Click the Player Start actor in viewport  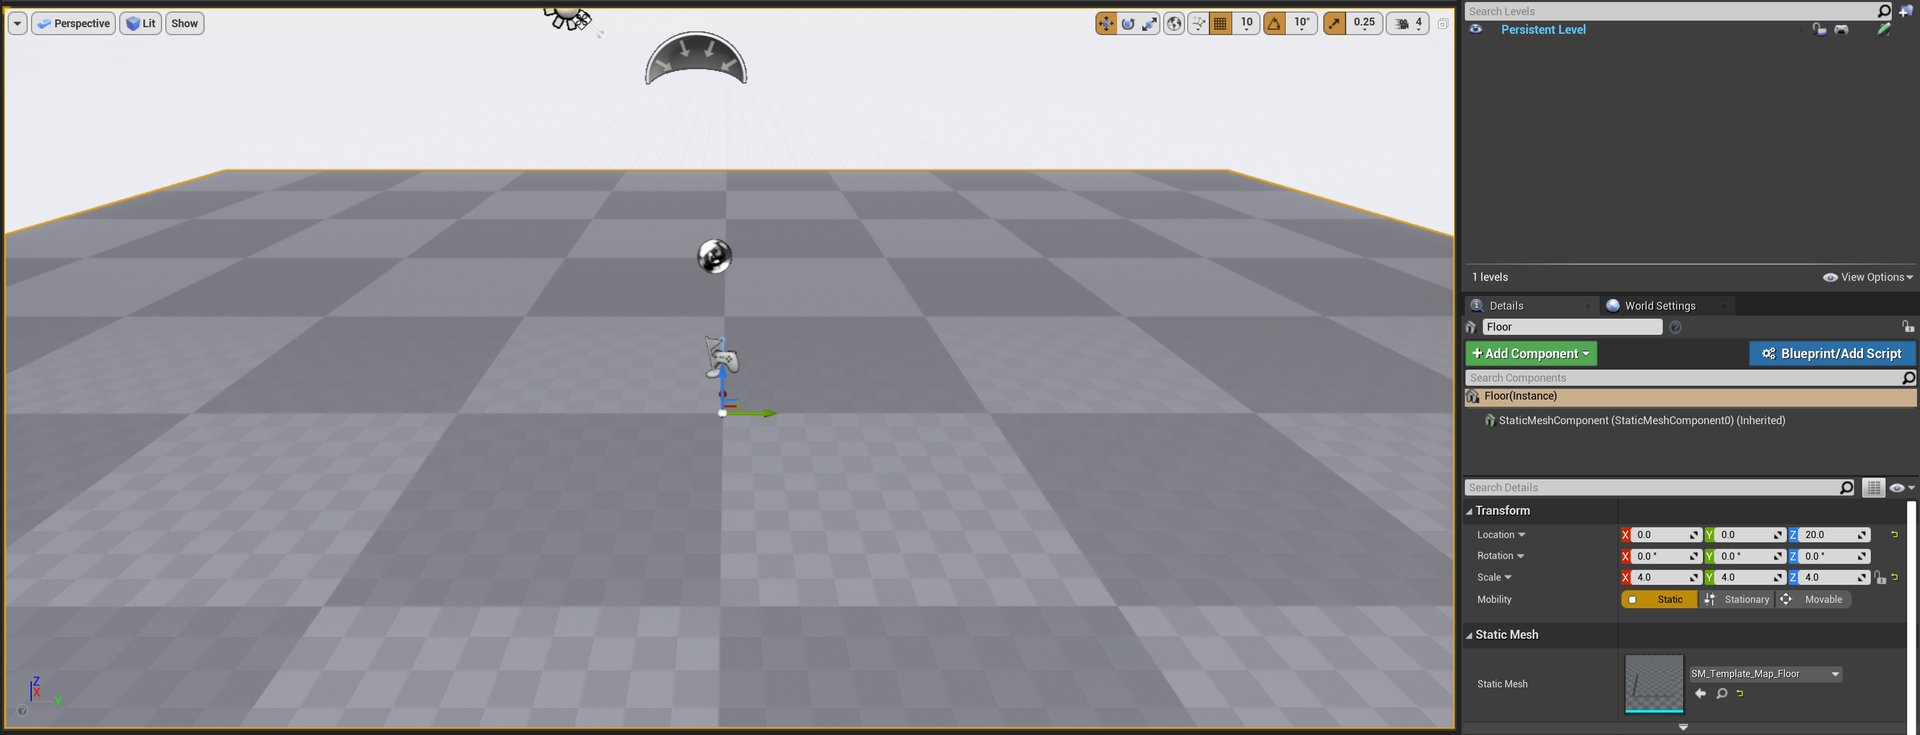[x=721, y=358]
